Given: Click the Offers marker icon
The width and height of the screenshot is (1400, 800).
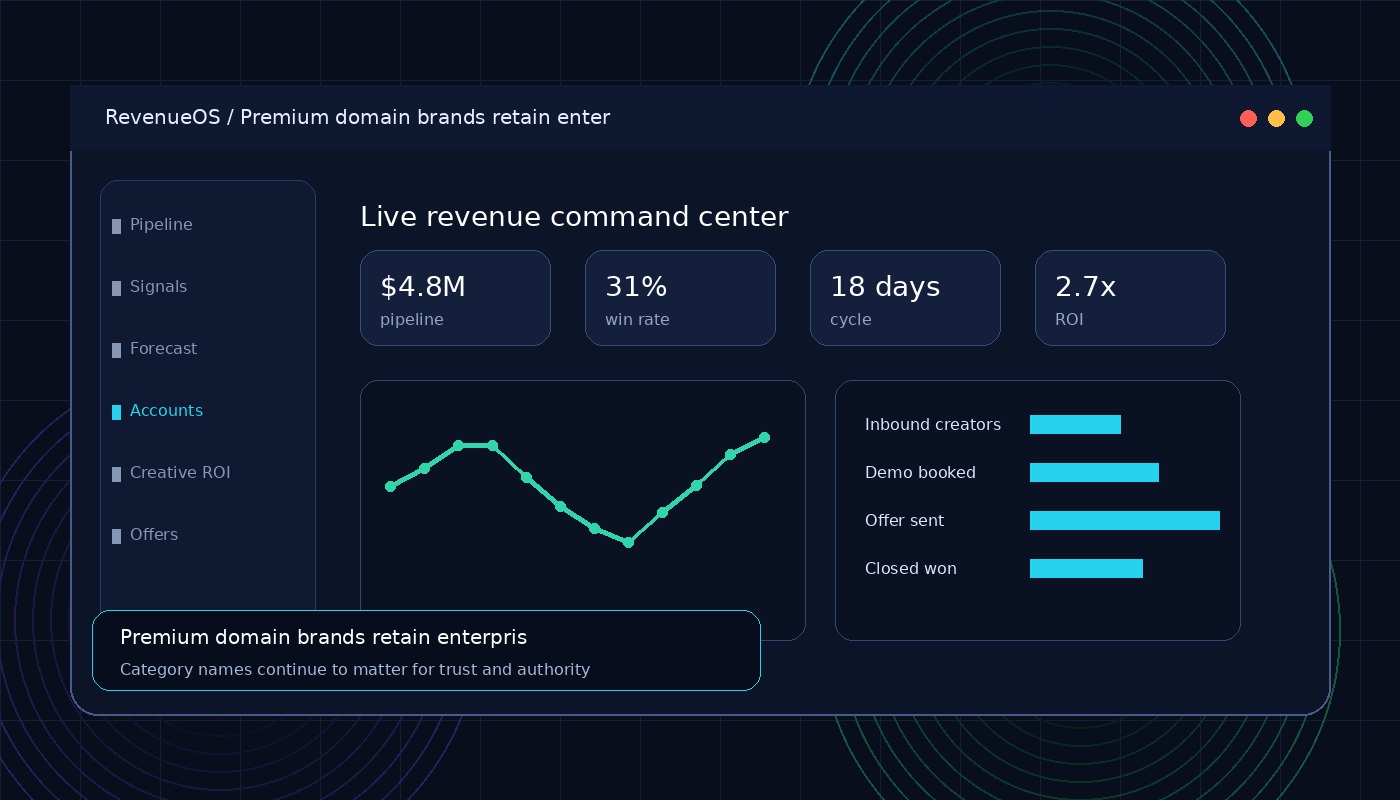Looking at the screenshot, I should [x=116, y=536].
